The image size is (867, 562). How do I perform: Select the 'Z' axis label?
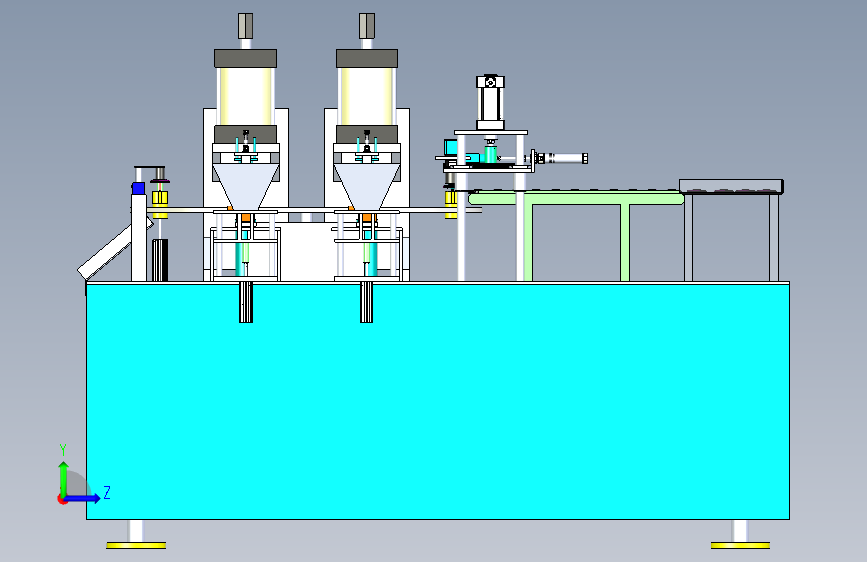point(107,492)
